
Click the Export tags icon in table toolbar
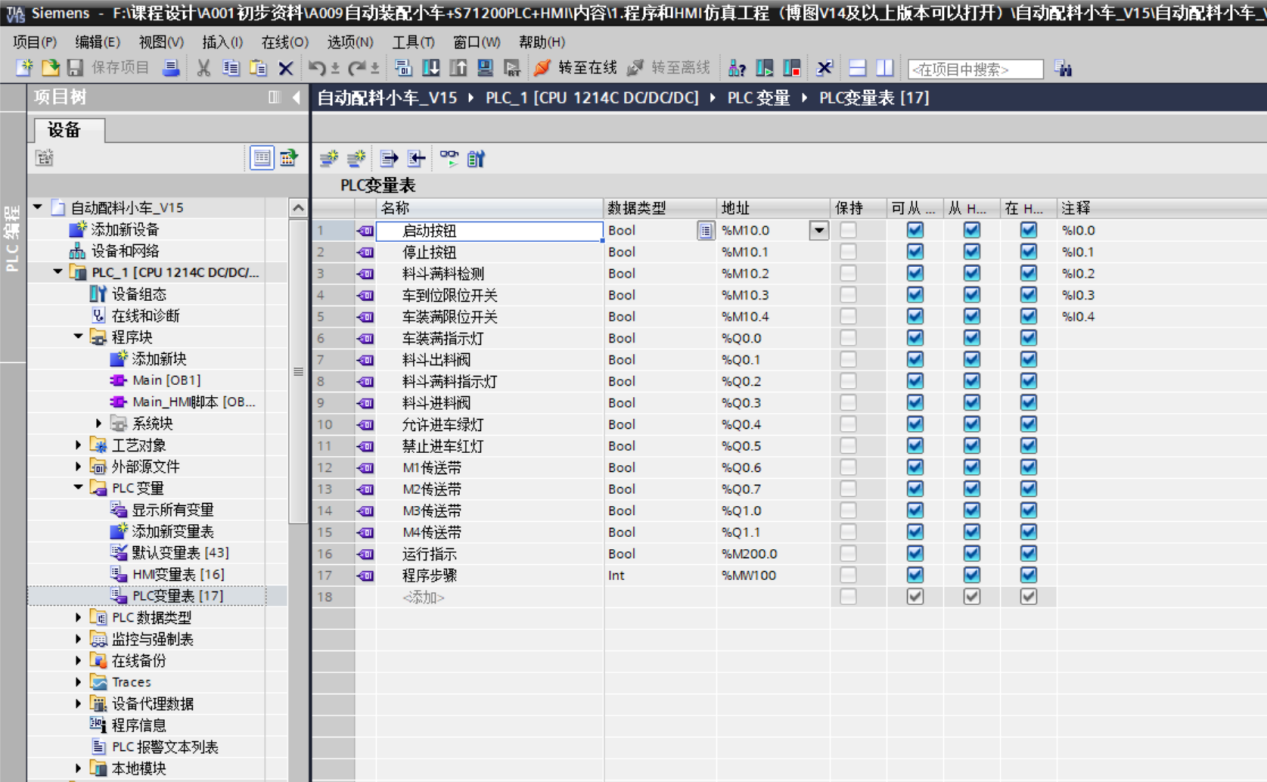click(x=389, y=158)
